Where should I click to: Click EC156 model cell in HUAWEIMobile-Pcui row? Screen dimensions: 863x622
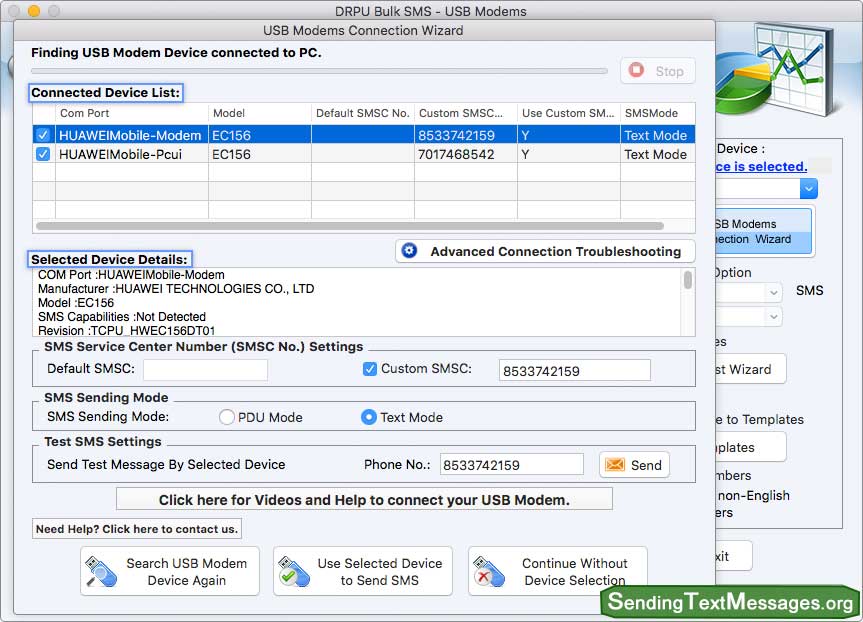coord(260,154)
